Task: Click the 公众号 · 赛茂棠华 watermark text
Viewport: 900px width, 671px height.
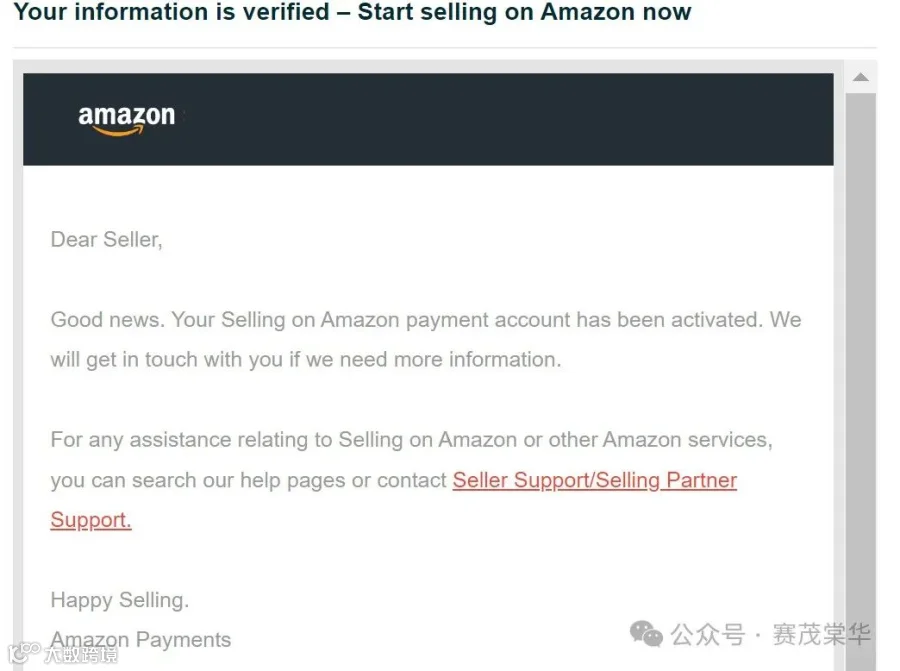Action: (771, 634)
